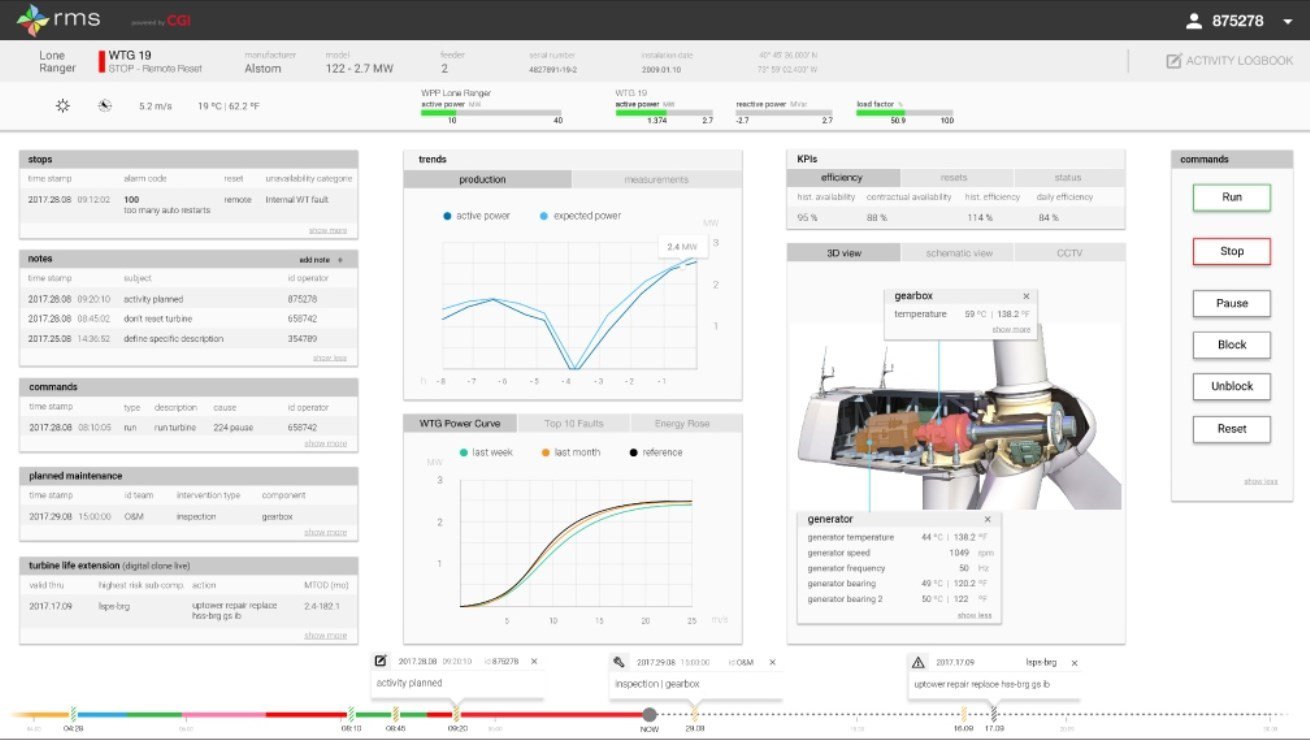Expand planned maintenance list with show more
Screen dimensions: 1310x740
click(325, 532)
